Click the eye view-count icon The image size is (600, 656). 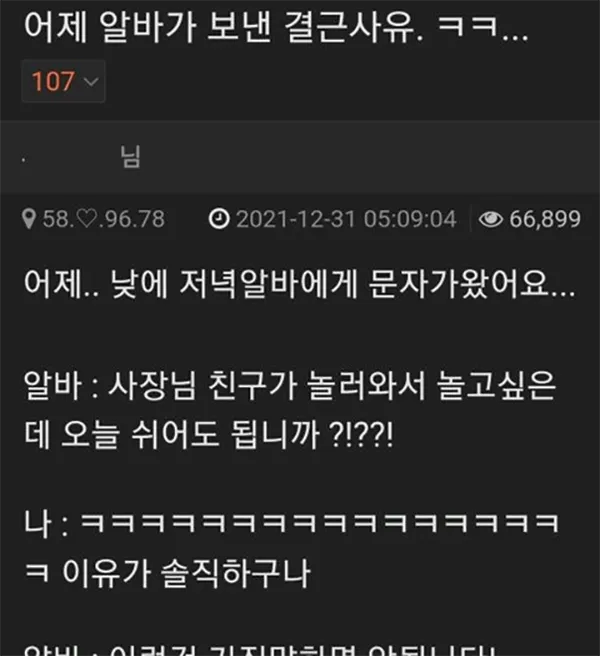(x=490, y=219)
